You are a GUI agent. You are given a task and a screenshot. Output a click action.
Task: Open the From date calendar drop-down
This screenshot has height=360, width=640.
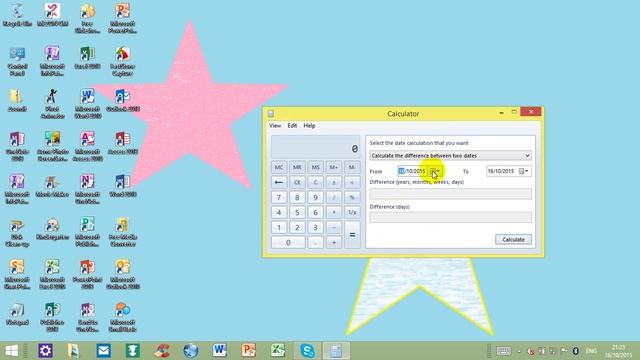[x=436, y=171]
